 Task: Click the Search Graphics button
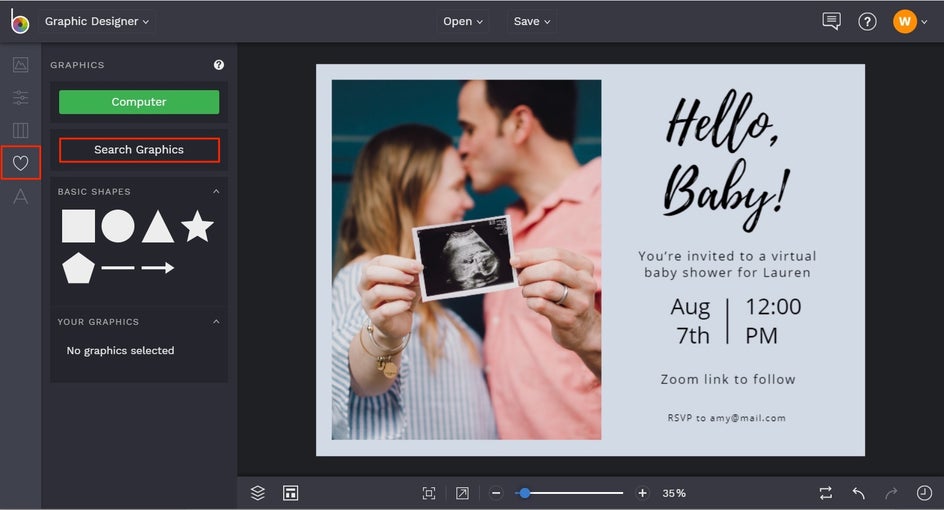(x=139, y=150)
